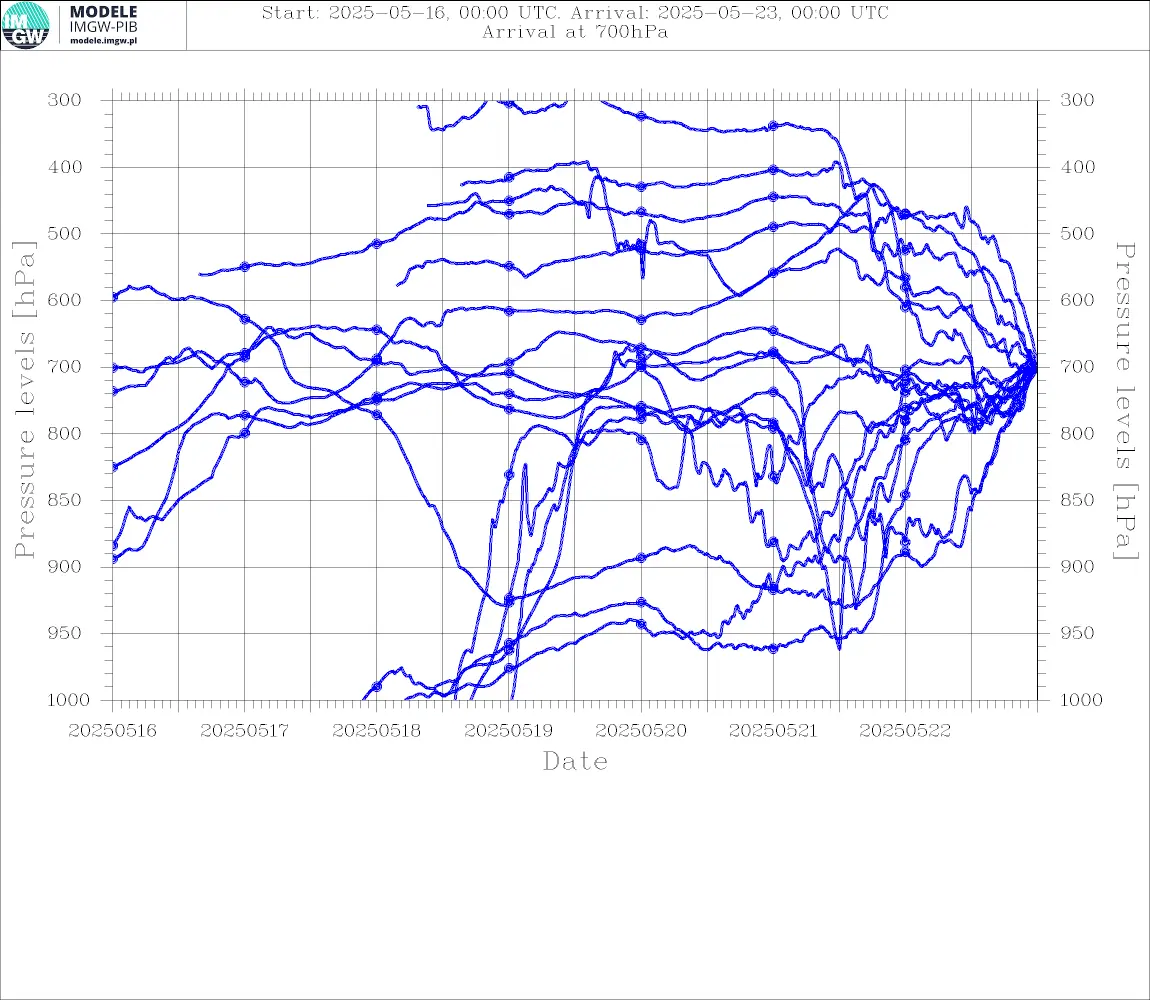Click the left axis 900 label
The width and height of the screenshot is (1150, 1000).
click(x=65, y=566)
